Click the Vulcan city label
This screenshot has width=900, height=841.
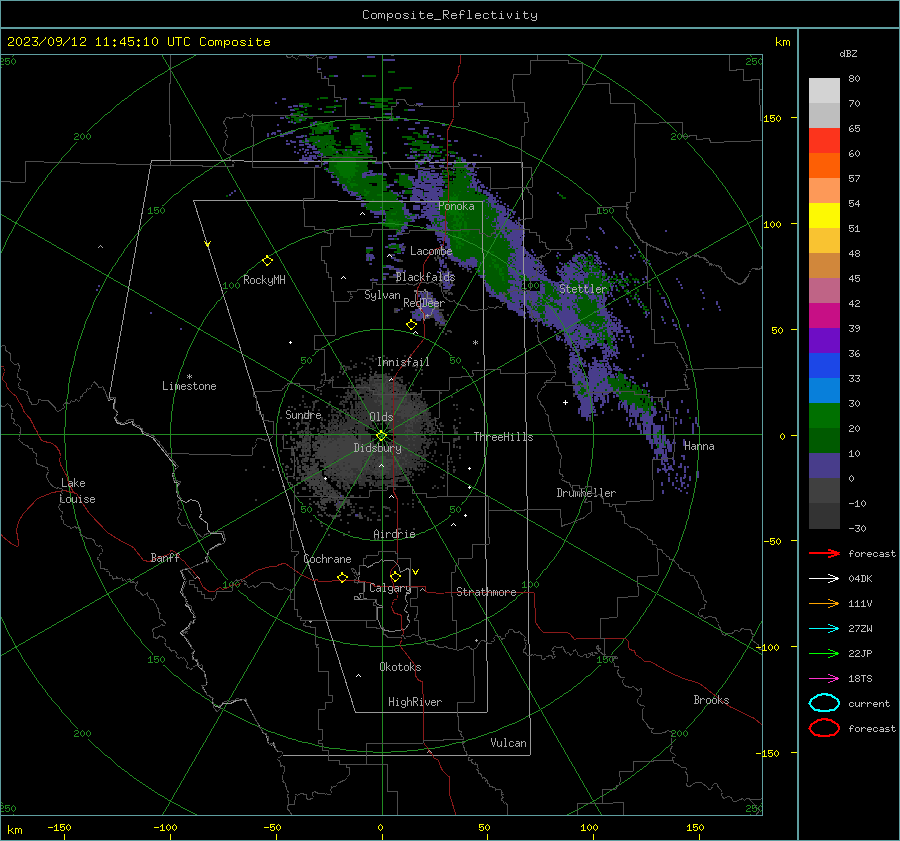[x=508, y=743]
